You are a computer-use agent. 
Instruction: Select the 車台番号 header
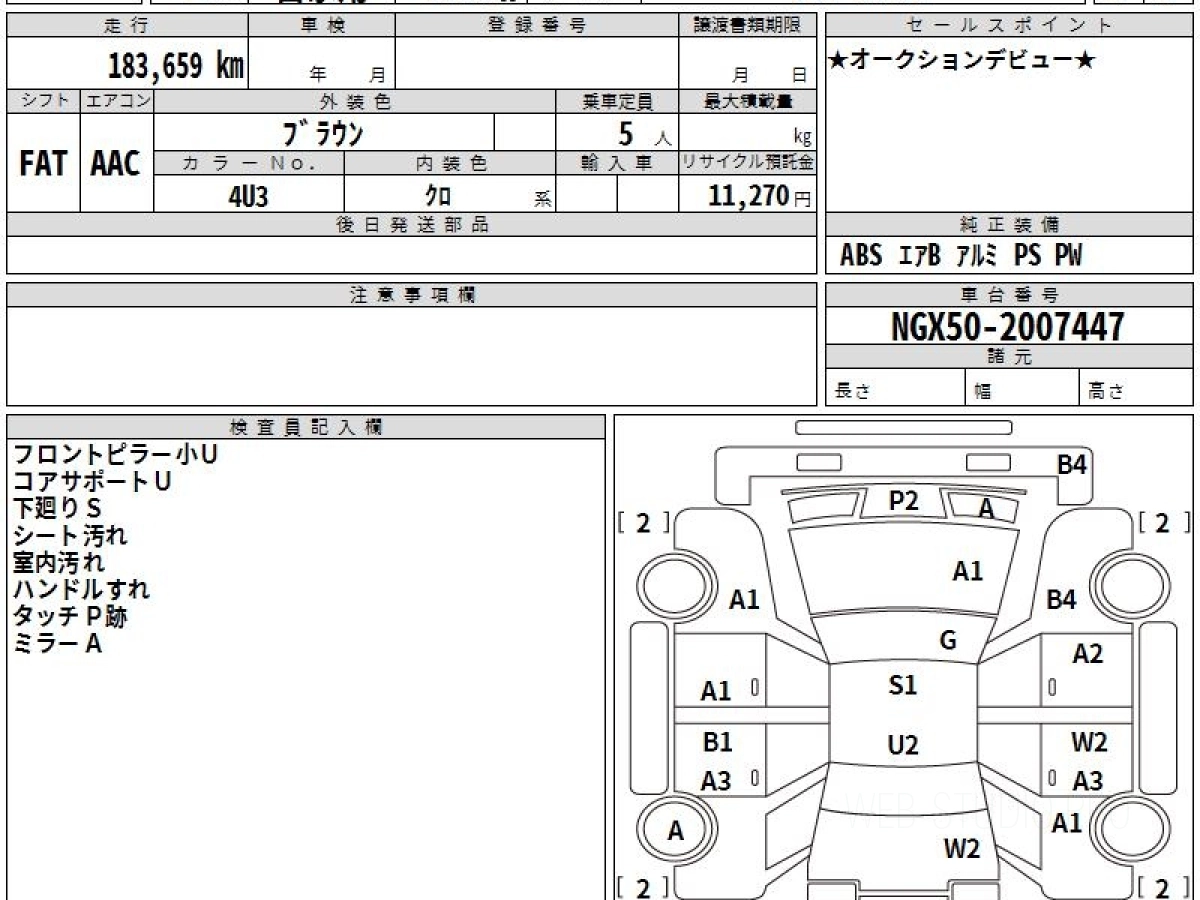[1009, 295]
